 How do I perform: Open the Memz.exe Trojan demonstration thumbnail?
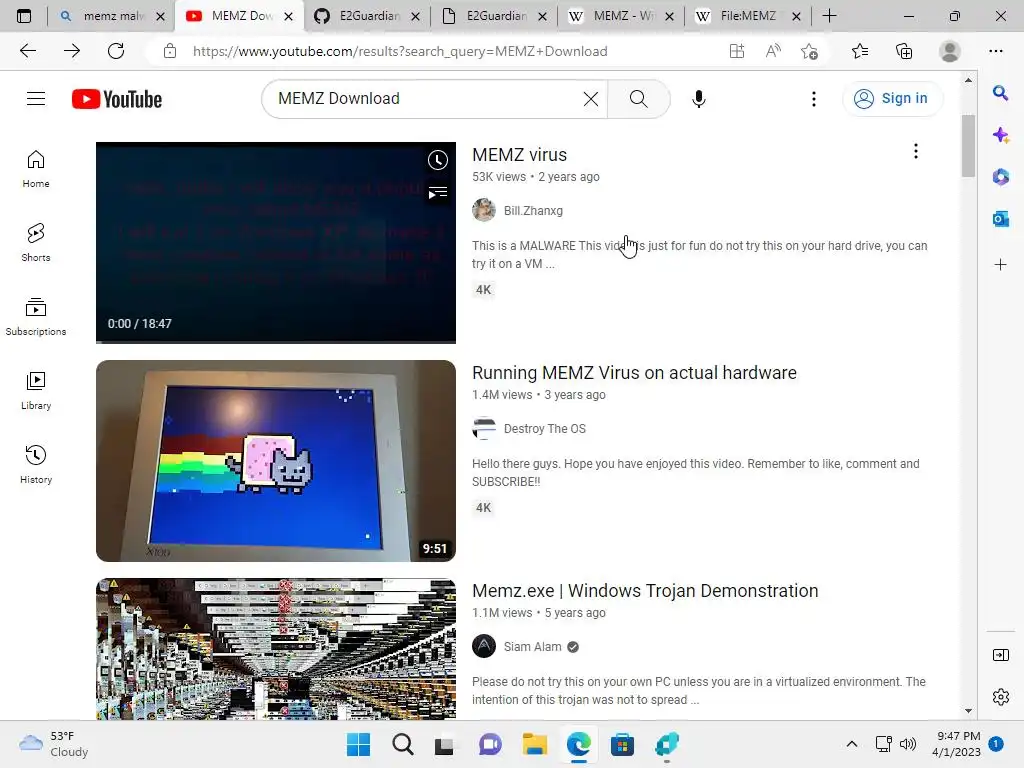276,649
